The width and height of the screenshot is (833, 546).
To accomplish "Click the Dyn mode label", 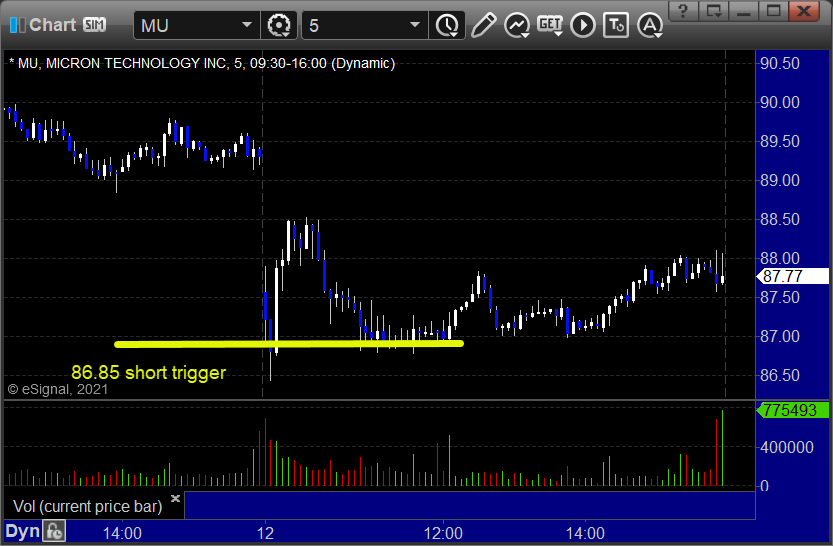I will pos(22,531).
